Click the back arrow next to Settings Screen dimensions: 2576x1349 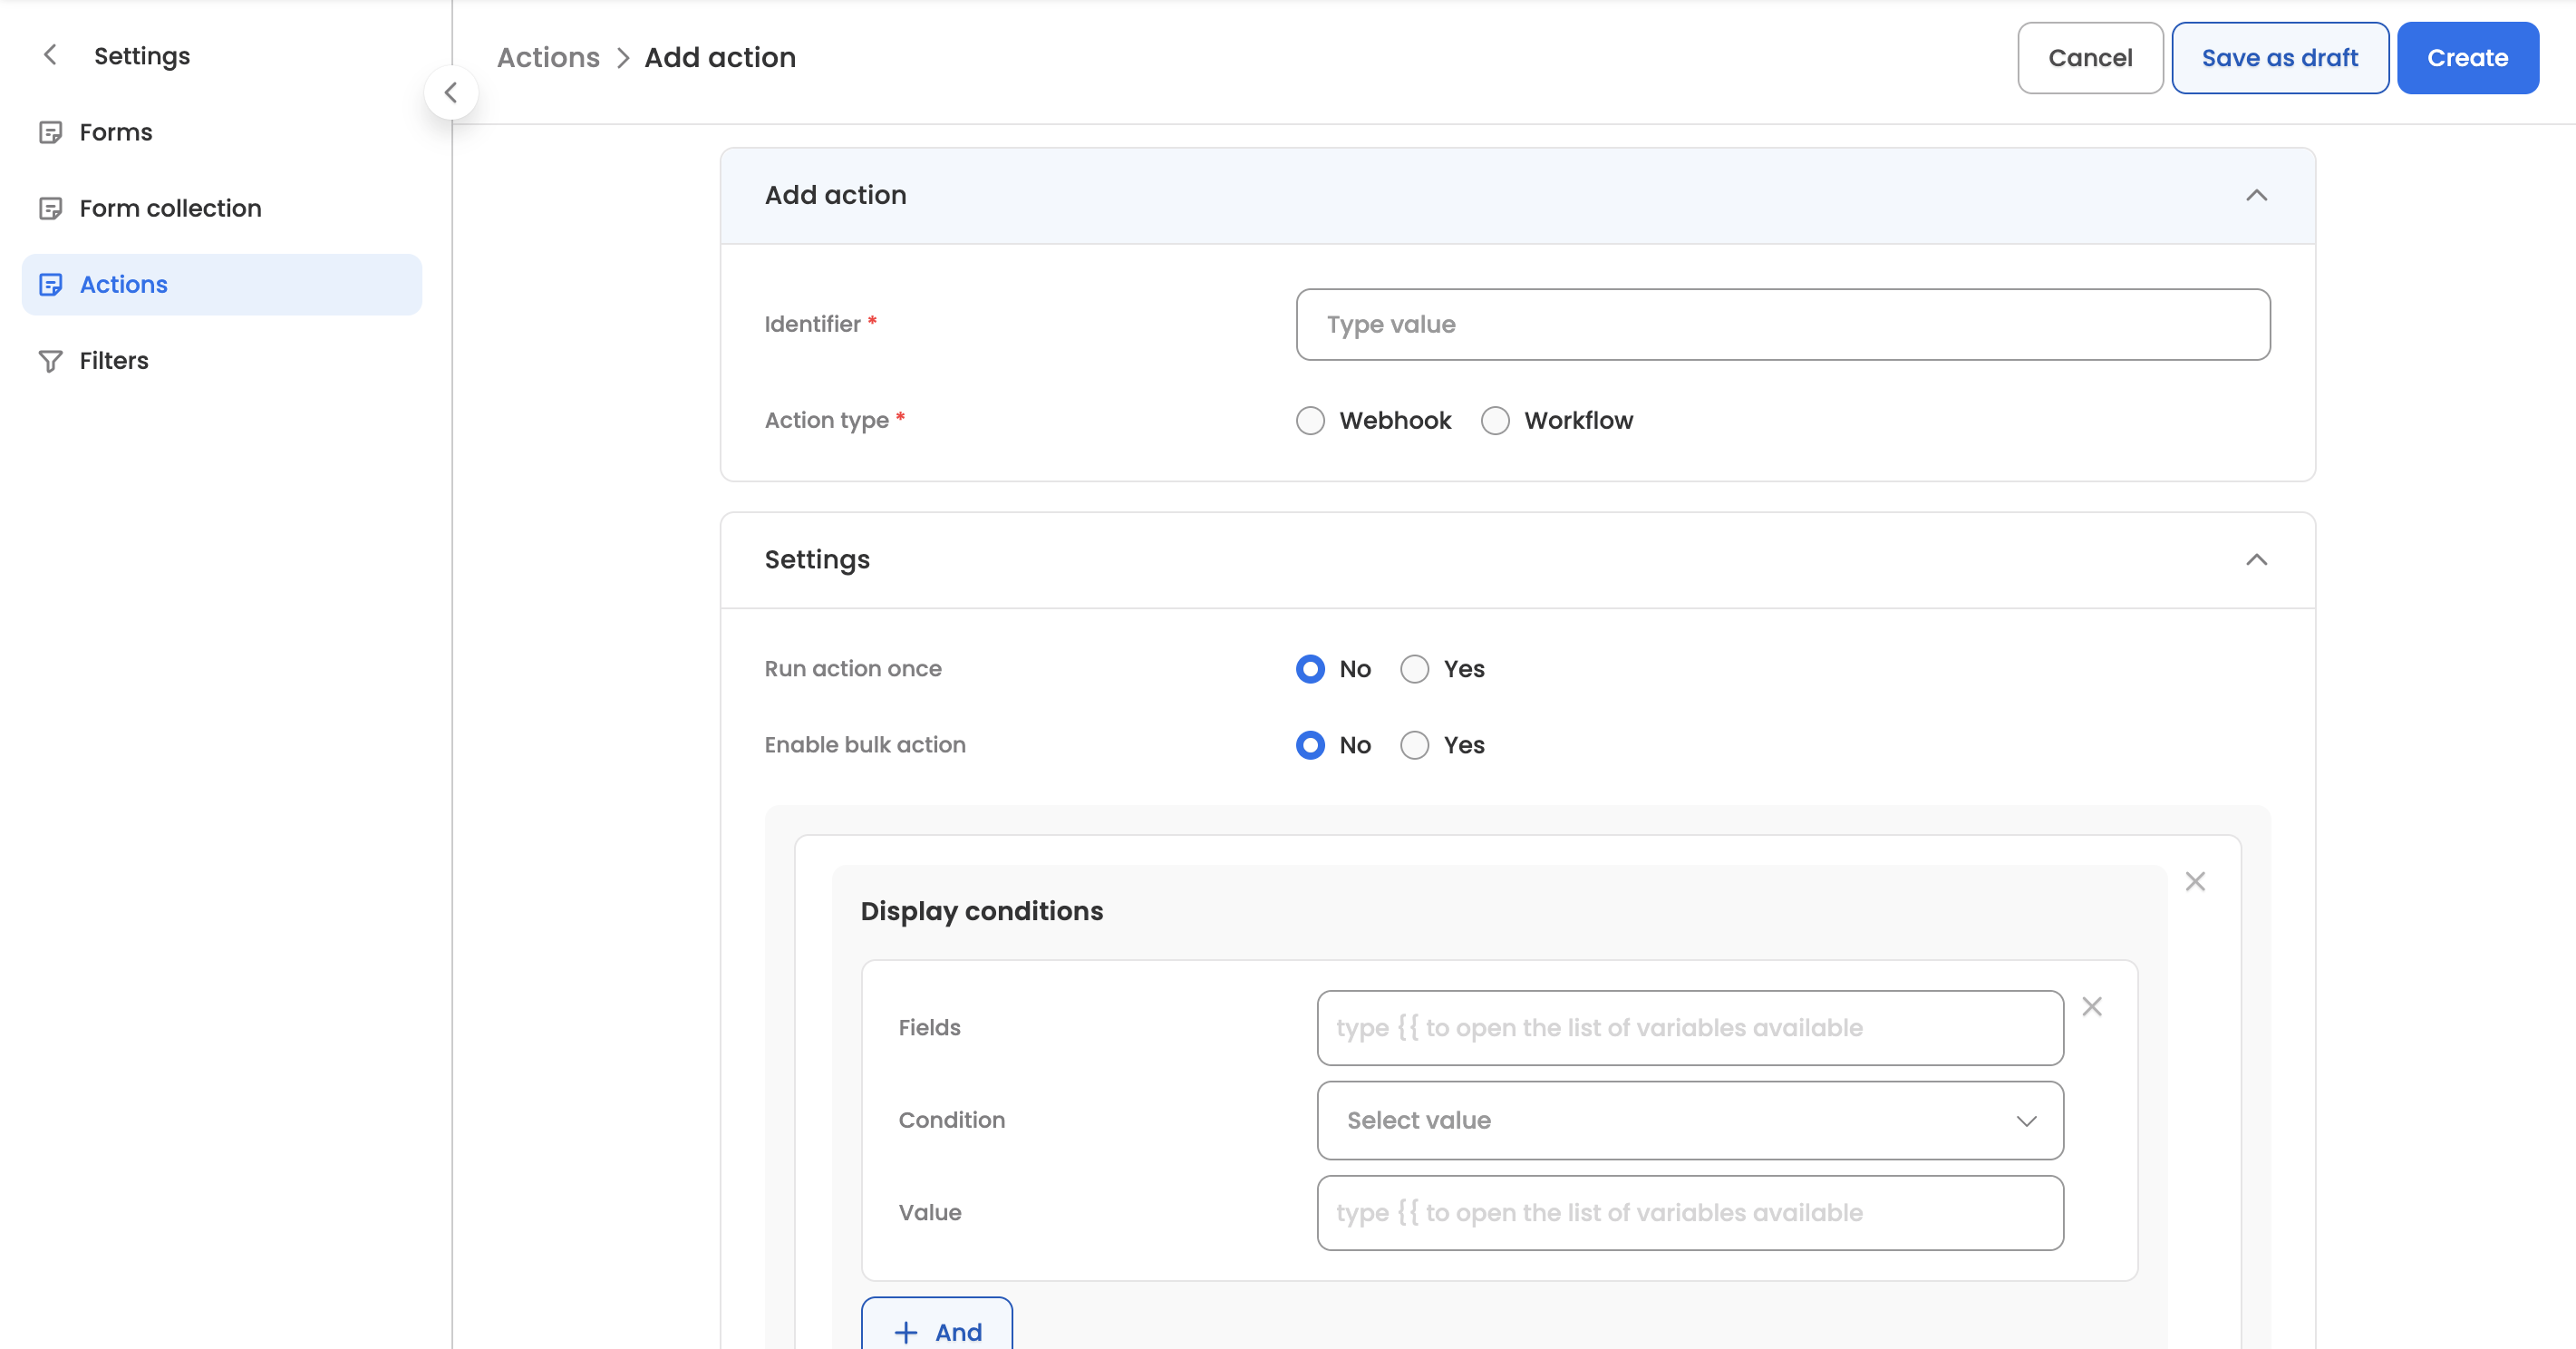coord(50,55)
